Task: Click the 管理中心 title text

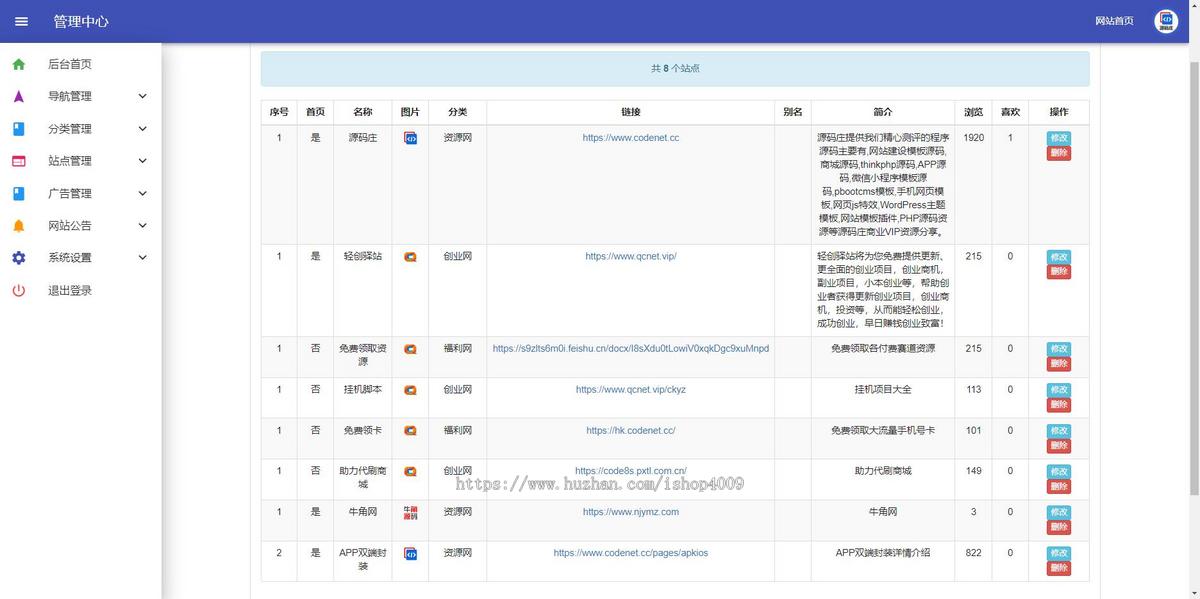Action: coord(81,21)
